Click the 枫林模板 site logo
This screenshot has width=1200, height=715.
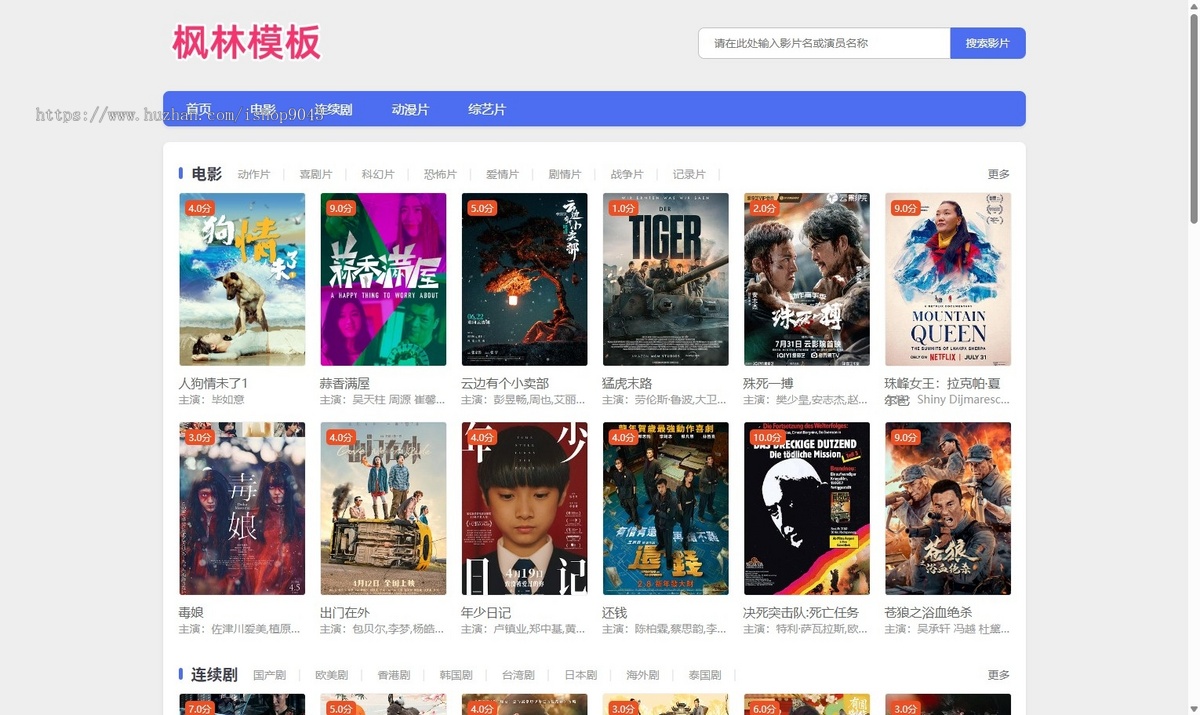click(x=246, y=43)
